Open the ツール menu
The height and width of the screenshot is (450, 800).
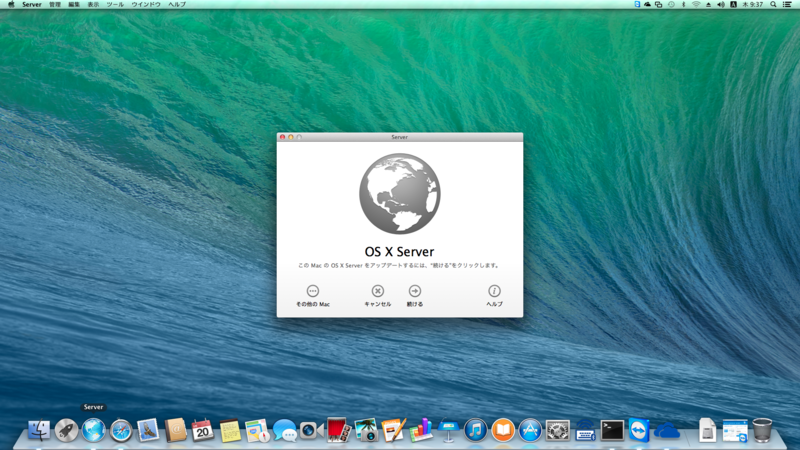tap(115, 4)
